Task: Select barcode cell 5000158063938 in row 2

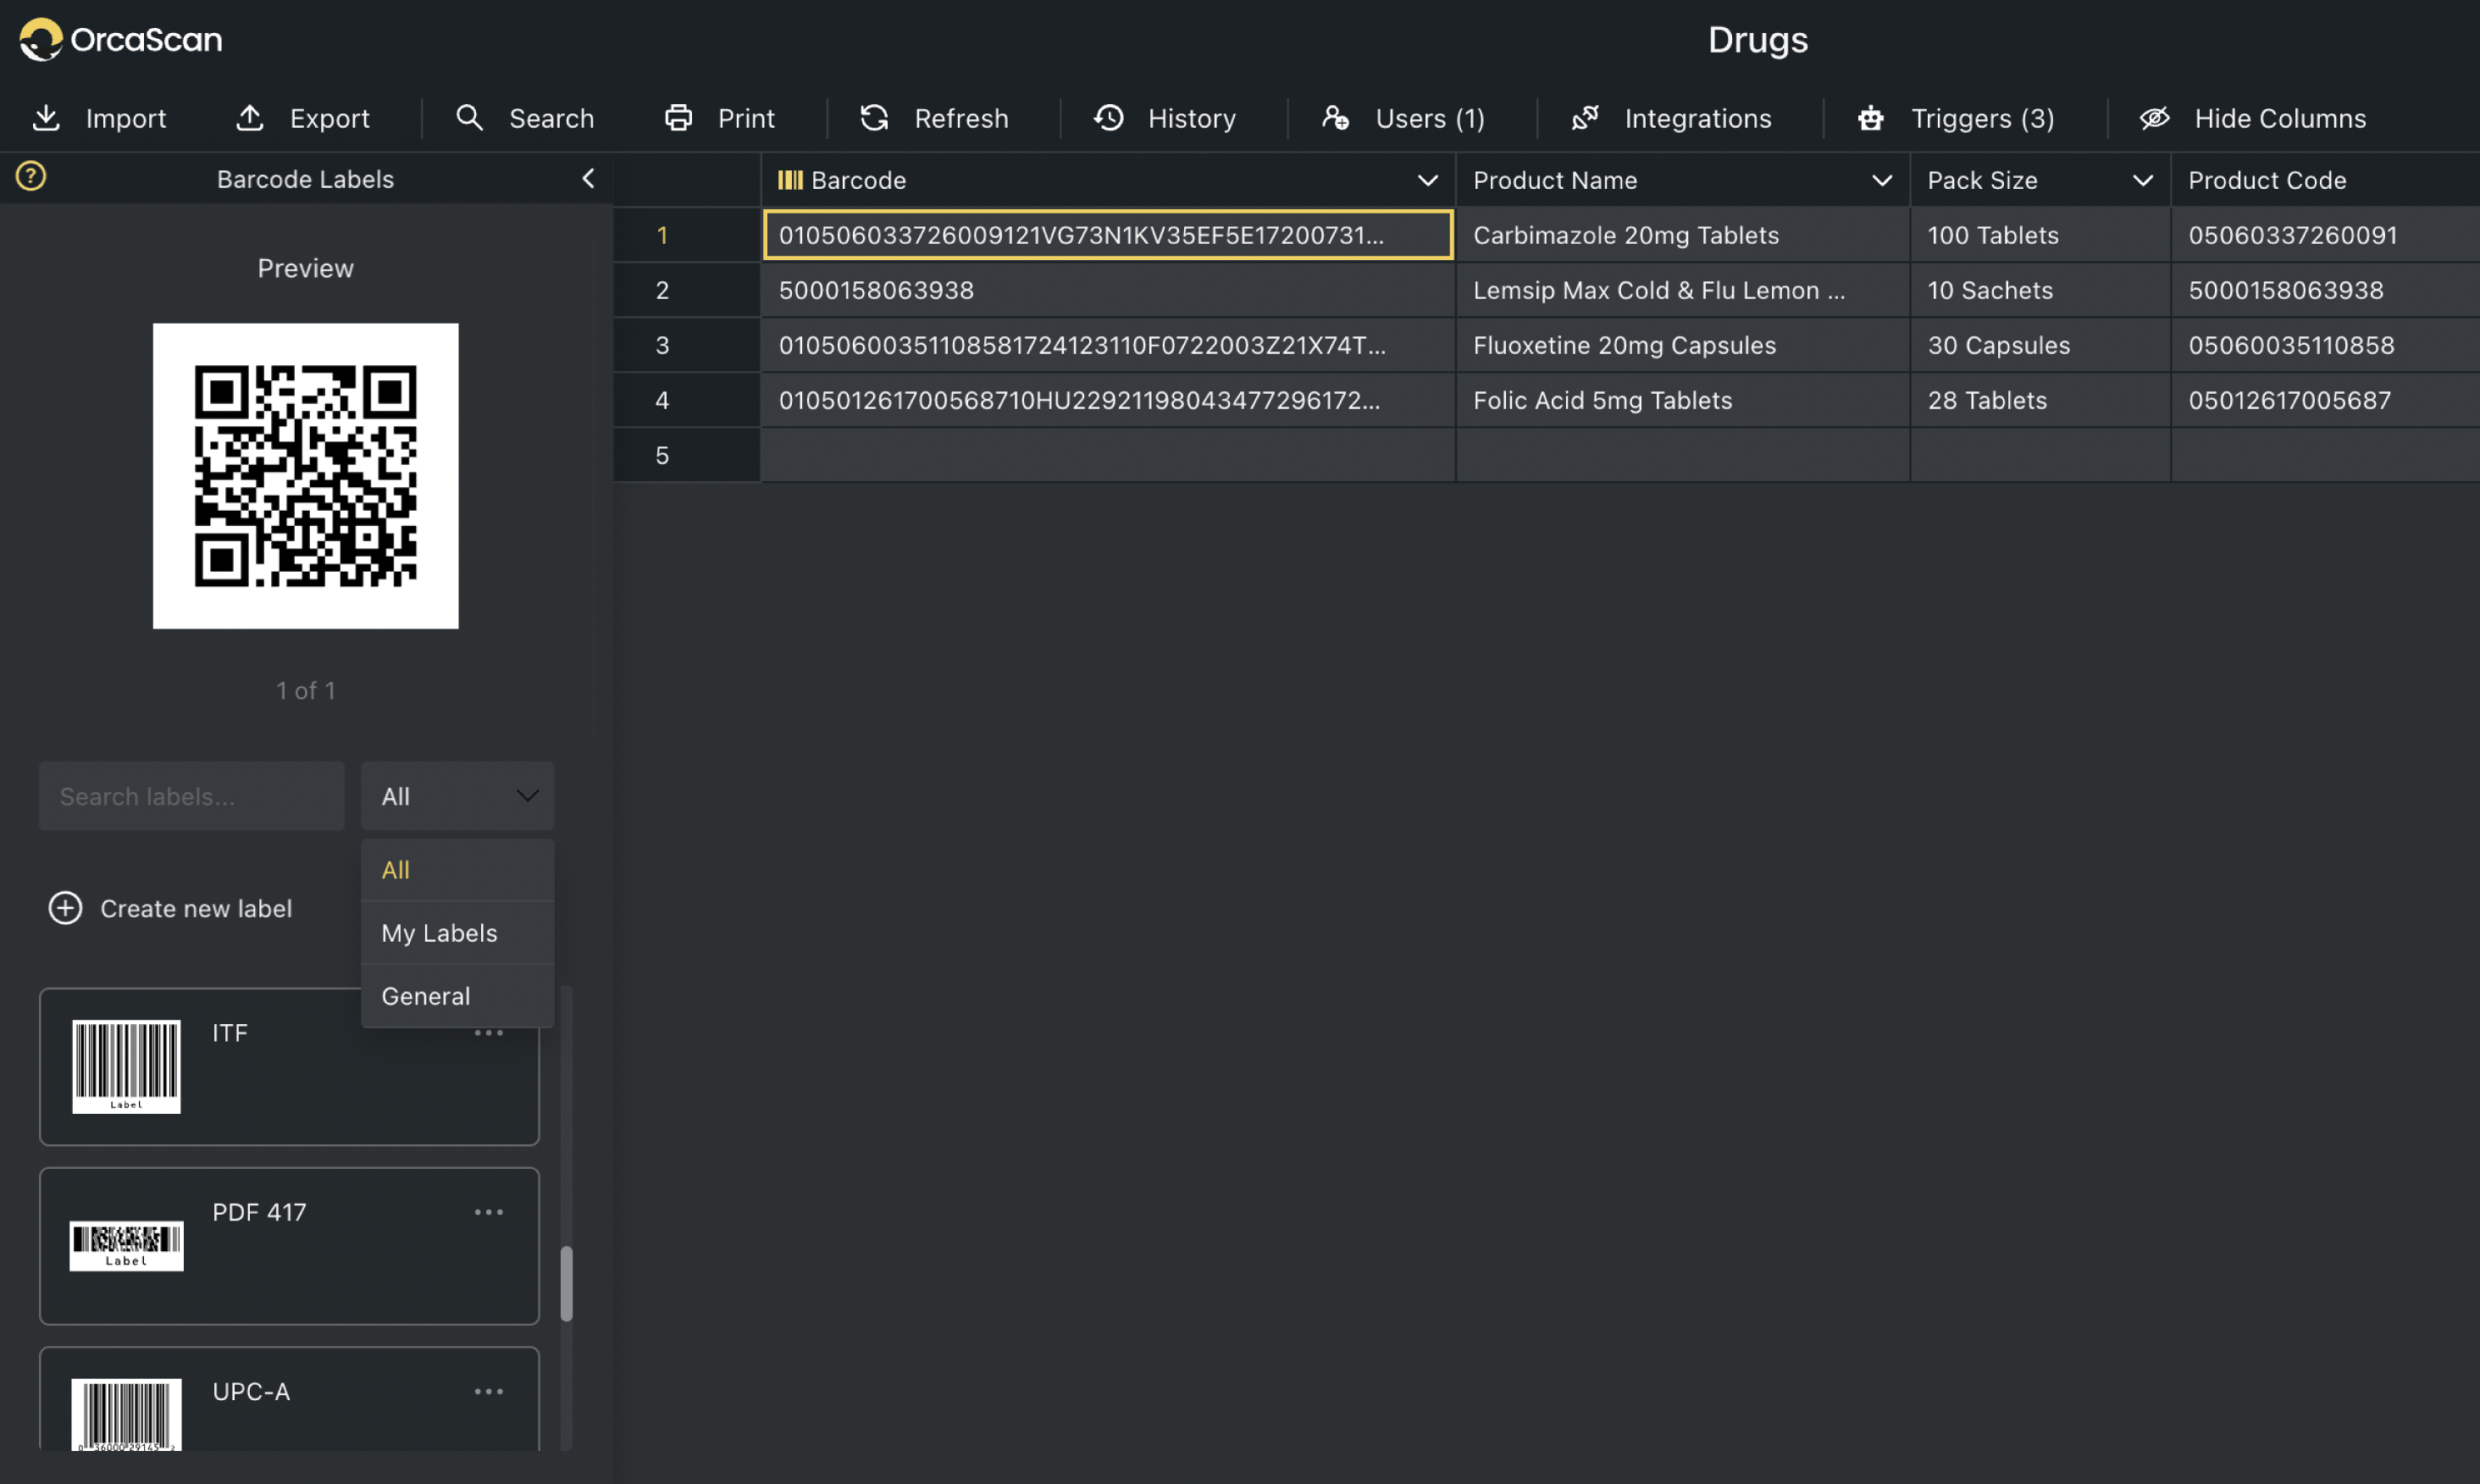Action: click(1108, 290)
